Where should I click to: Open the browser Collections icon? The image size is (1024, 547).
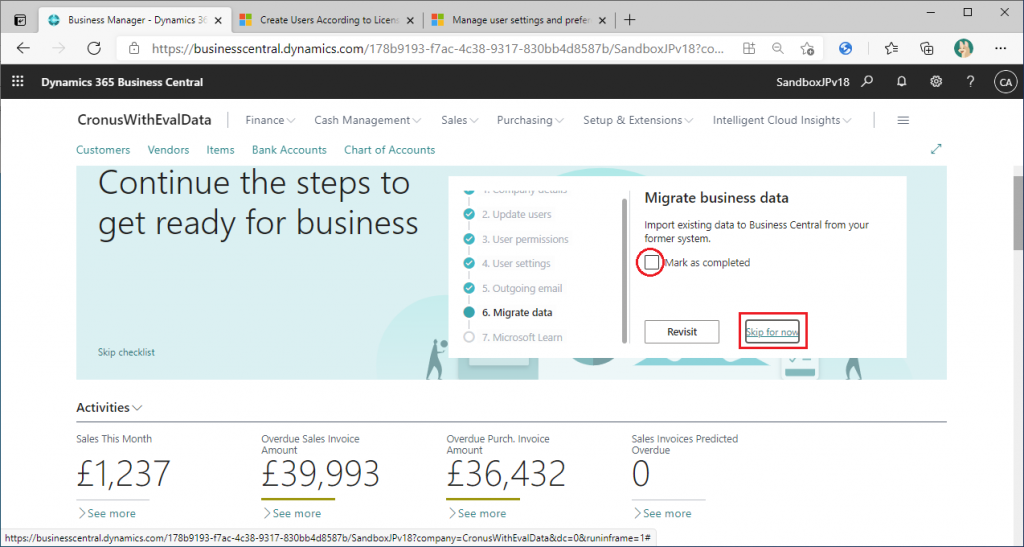pyautogui.click(x=927, y=48)
